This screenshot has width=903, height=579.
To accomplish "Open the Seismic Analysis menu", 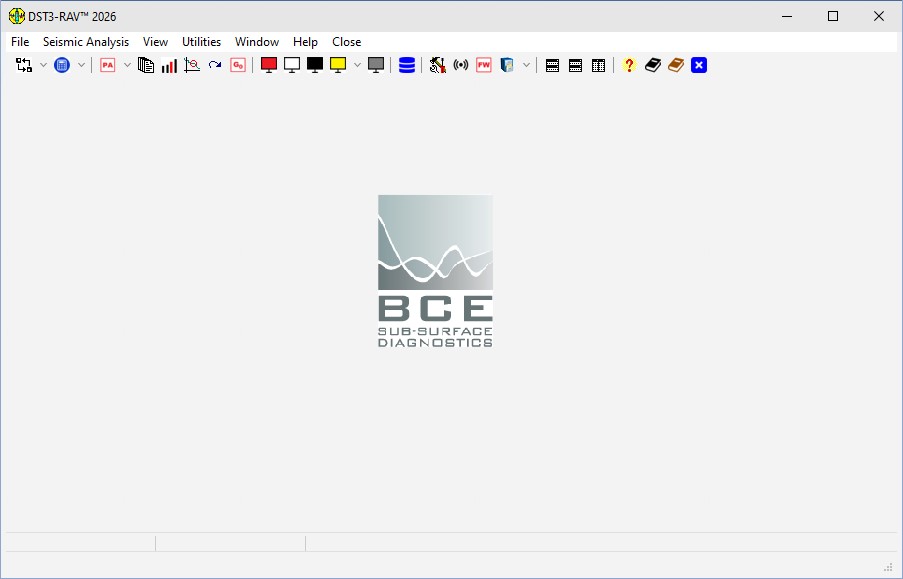I will (x=86, y=42).
